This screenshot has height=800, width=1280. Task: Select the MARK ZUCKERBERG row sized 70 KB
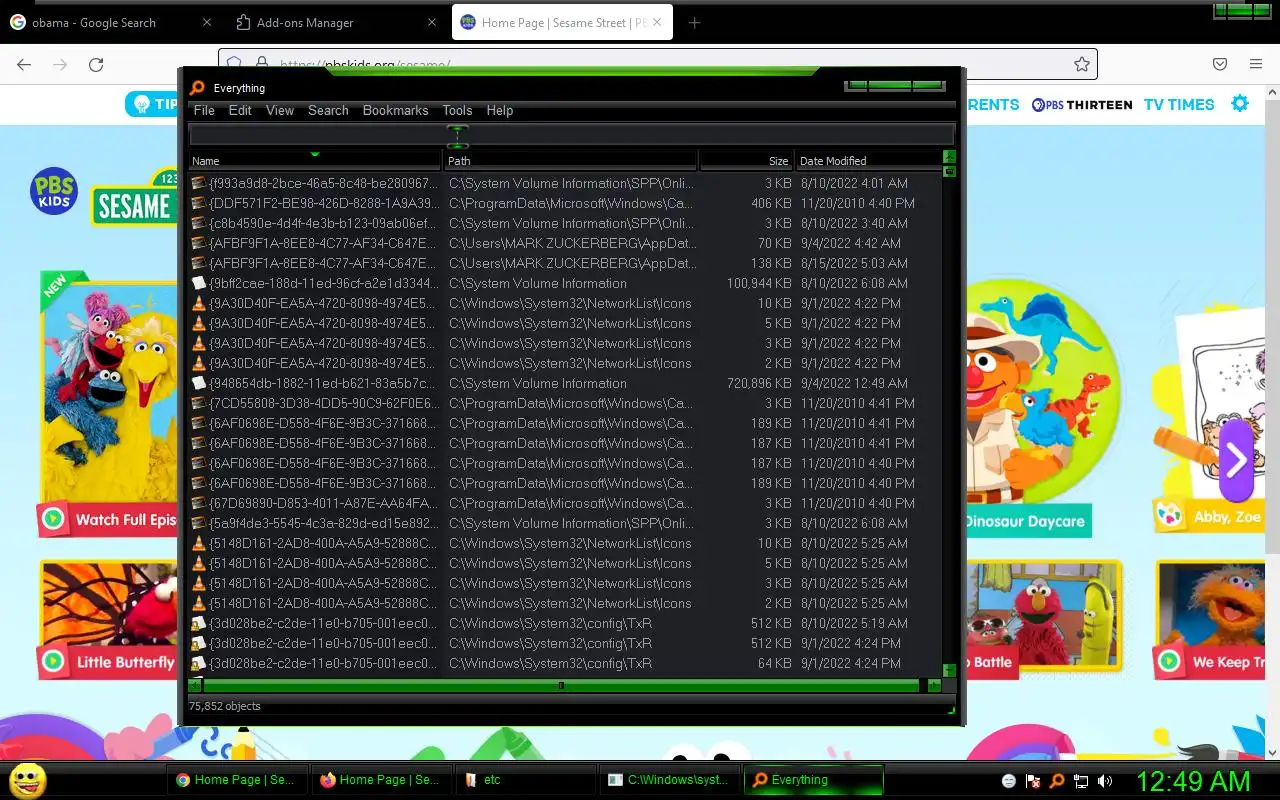click(x=565, y=243)
